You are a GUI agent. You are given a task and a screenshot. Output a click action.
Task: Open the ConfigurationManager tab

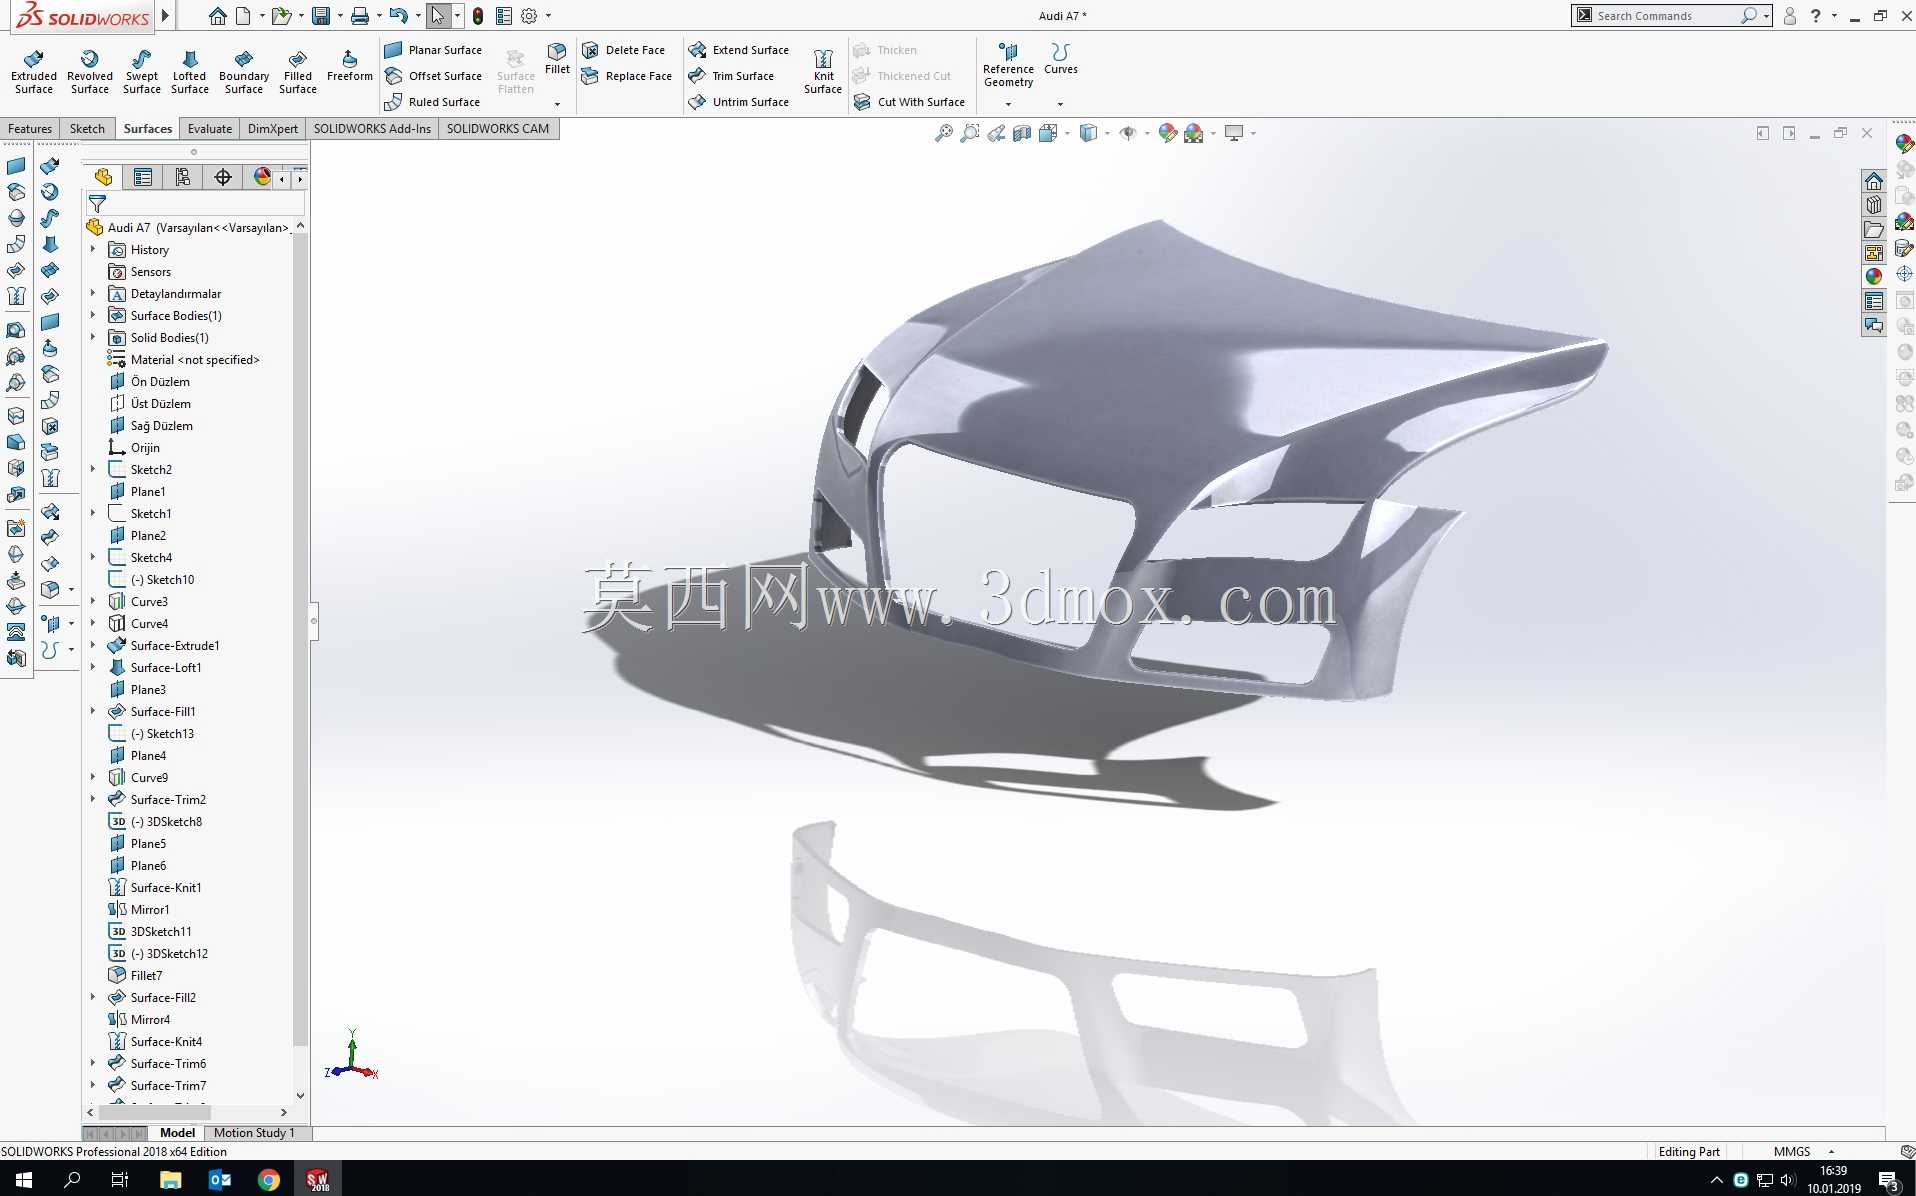[x=183, y=177]
